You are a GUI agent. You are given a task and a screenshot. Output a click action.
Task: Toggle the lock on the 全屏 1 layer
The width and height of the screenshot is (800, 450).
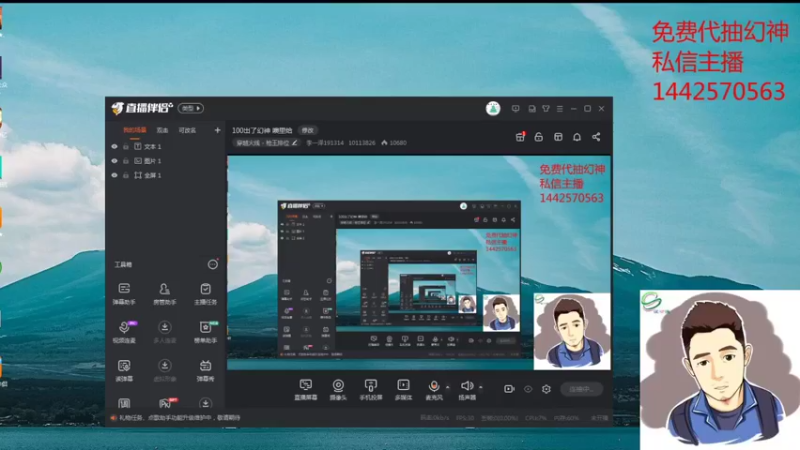click(126, 175)
